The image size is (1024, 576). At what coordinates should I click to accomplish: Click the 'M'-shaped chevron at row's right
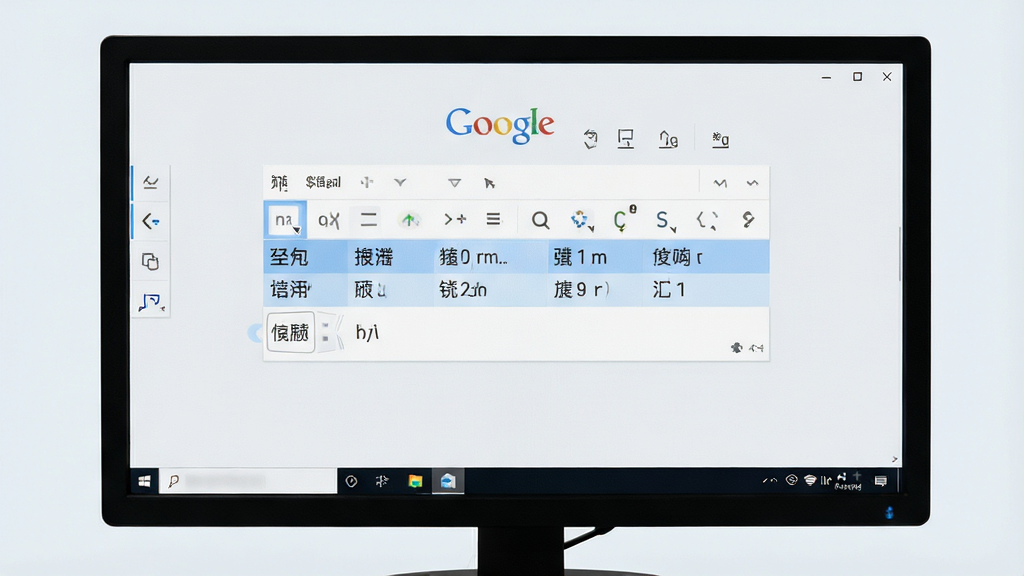pyautogui.click(x=720, y=183)
